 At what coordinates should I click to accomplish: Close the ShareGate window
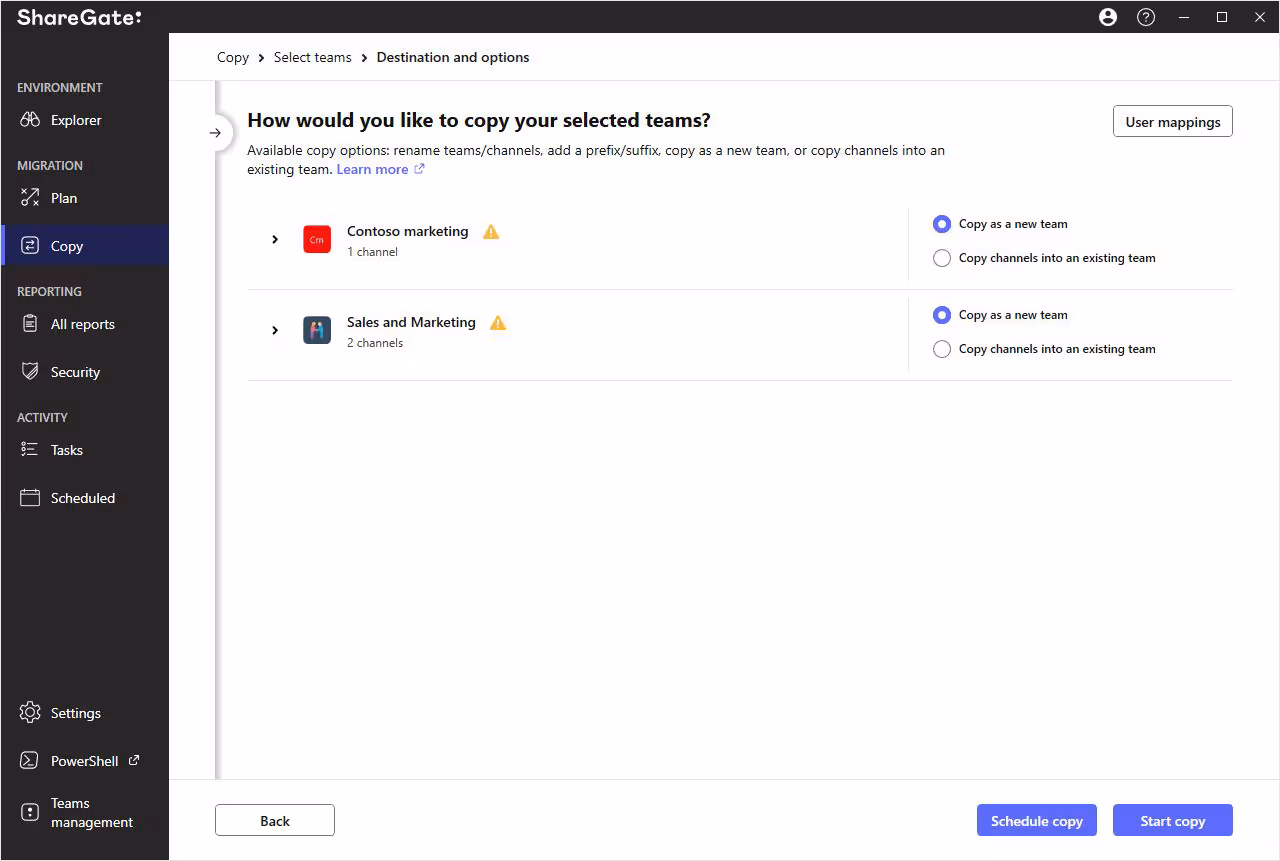tap(1259, 17)
